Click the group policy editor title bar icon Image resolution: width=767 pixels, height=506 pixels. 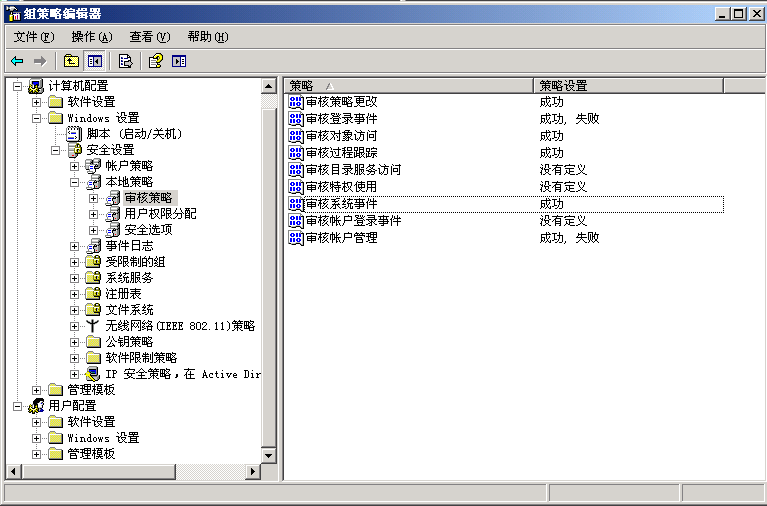click(x=13, y=13)
